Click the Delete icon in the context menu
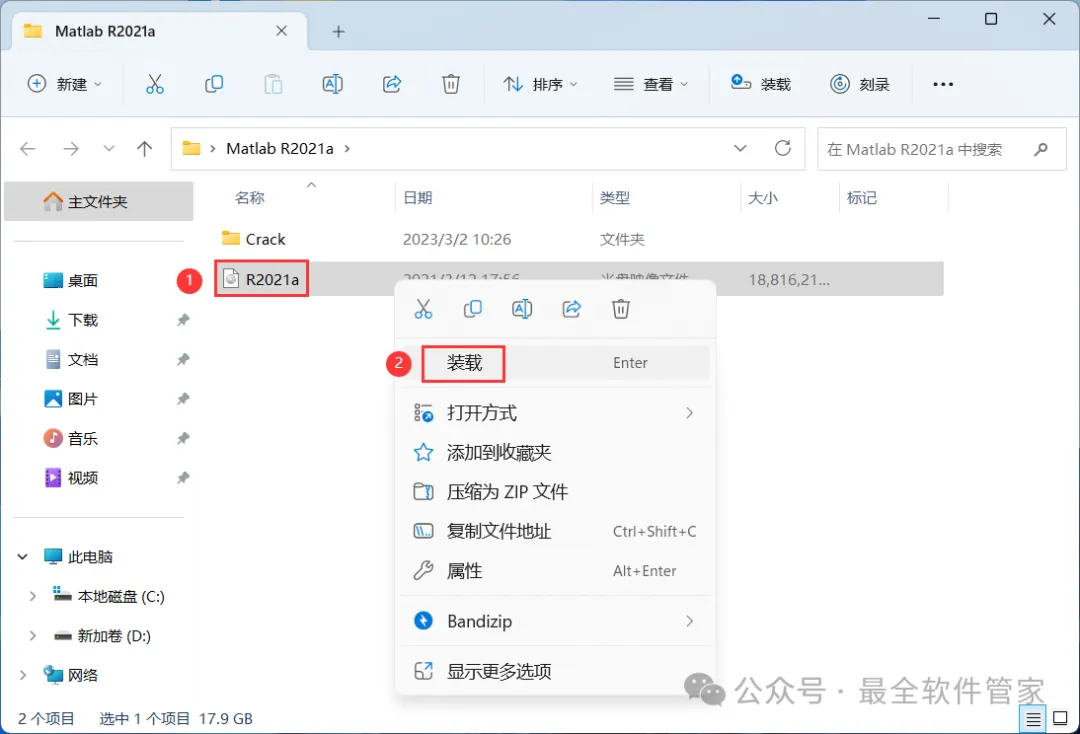Image resolution: width=1080 pixels, height=734 pixels. [621, 309]
